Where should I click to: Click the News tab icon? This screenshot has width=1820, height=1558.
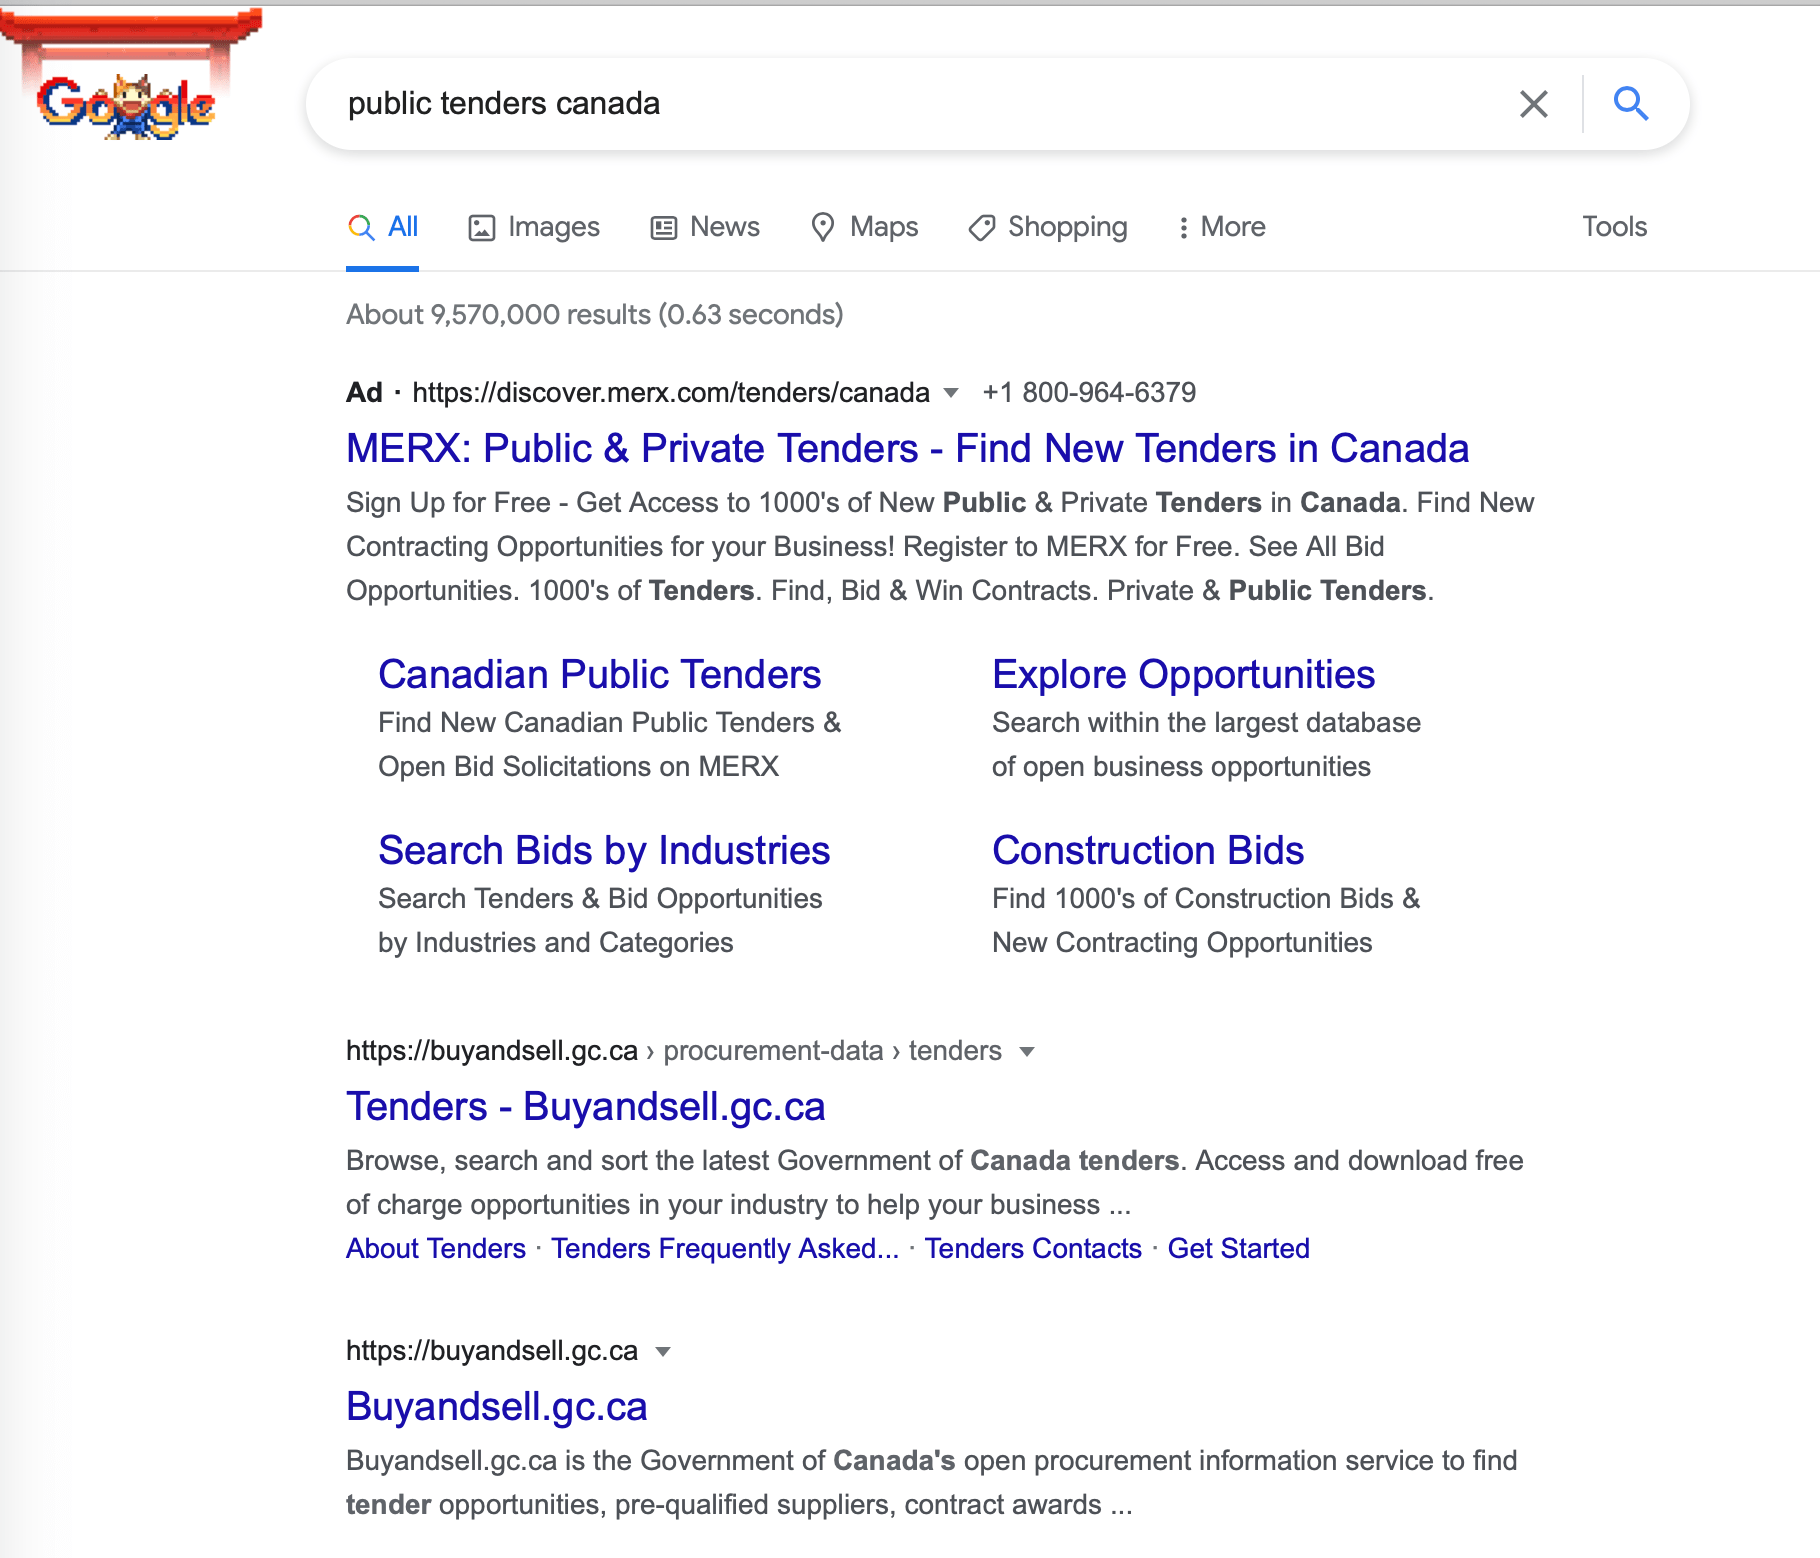(664, 228)
